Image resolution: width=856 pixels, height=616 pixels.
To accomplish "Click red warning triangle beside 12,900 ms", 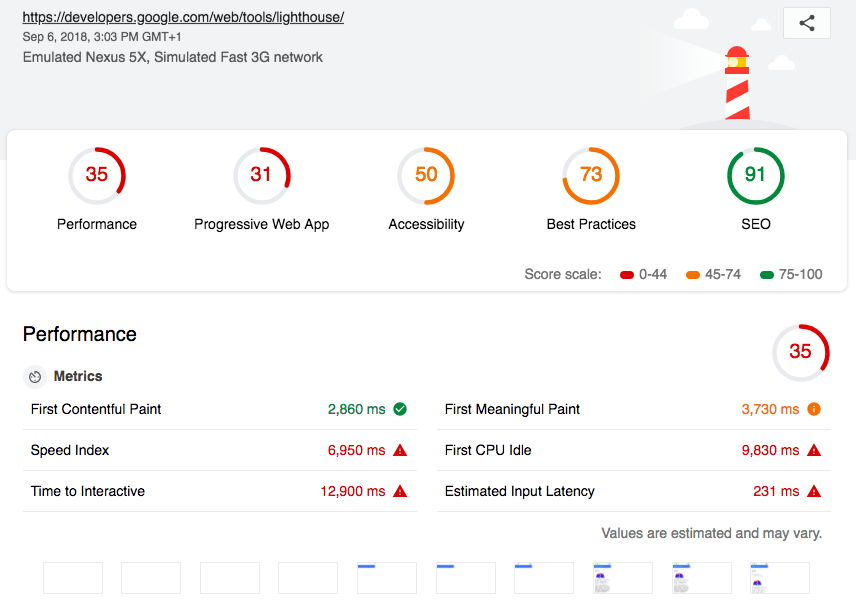I will 400,491.
